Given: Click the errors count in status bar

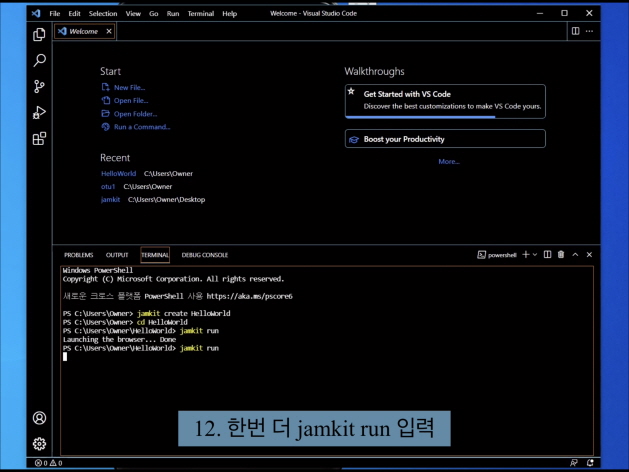Looking at the screenshot, I should tap(41, 463).
